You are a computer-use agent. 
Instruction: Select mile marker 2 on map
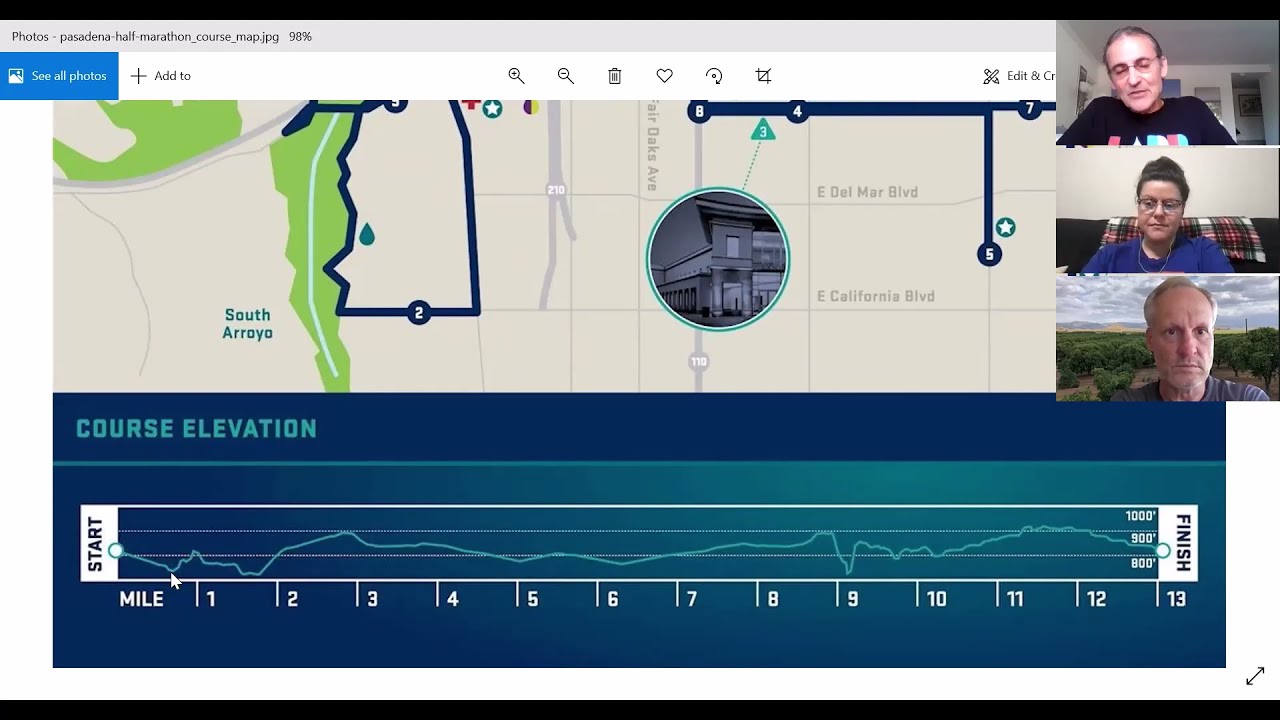coord(419,313)
